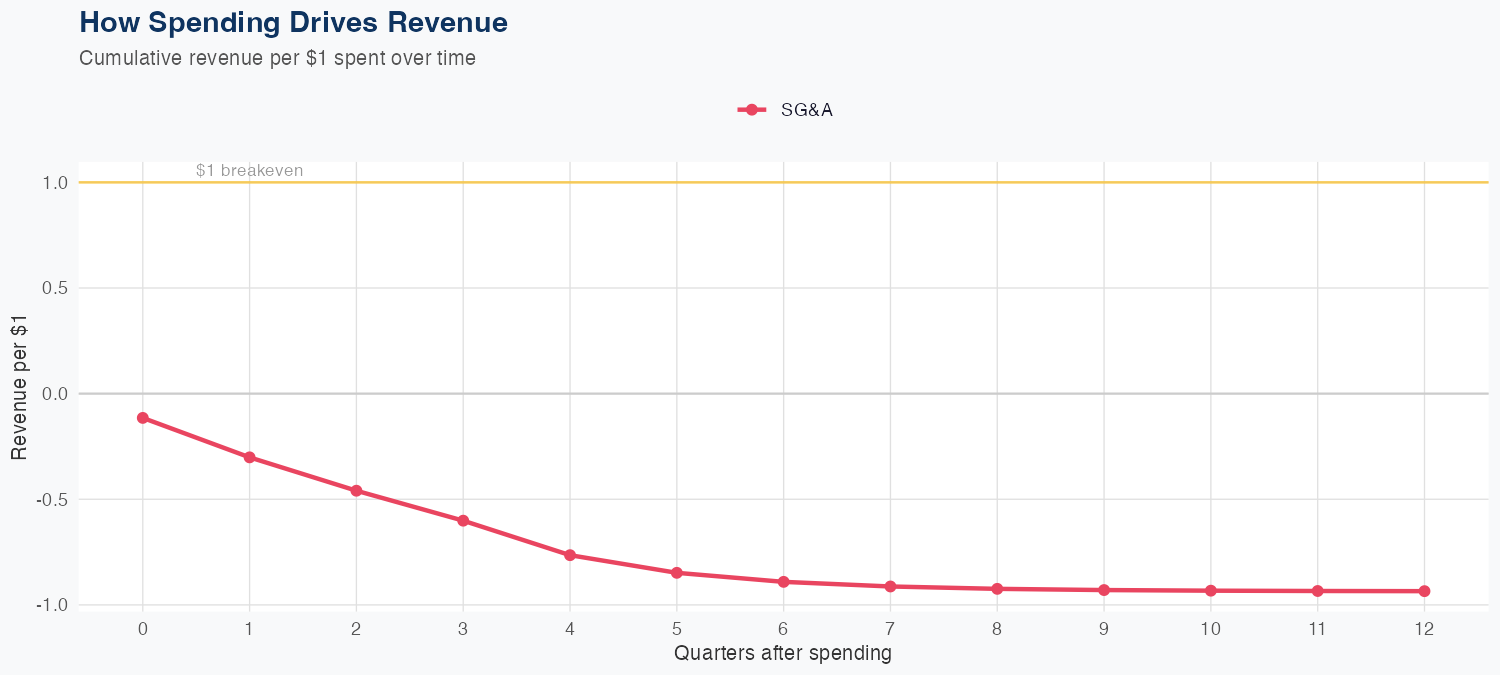The height and width of the screenshot is (675, 1500).
Task: Choose the data point at quarter 7
Action: tap(890, 586)
